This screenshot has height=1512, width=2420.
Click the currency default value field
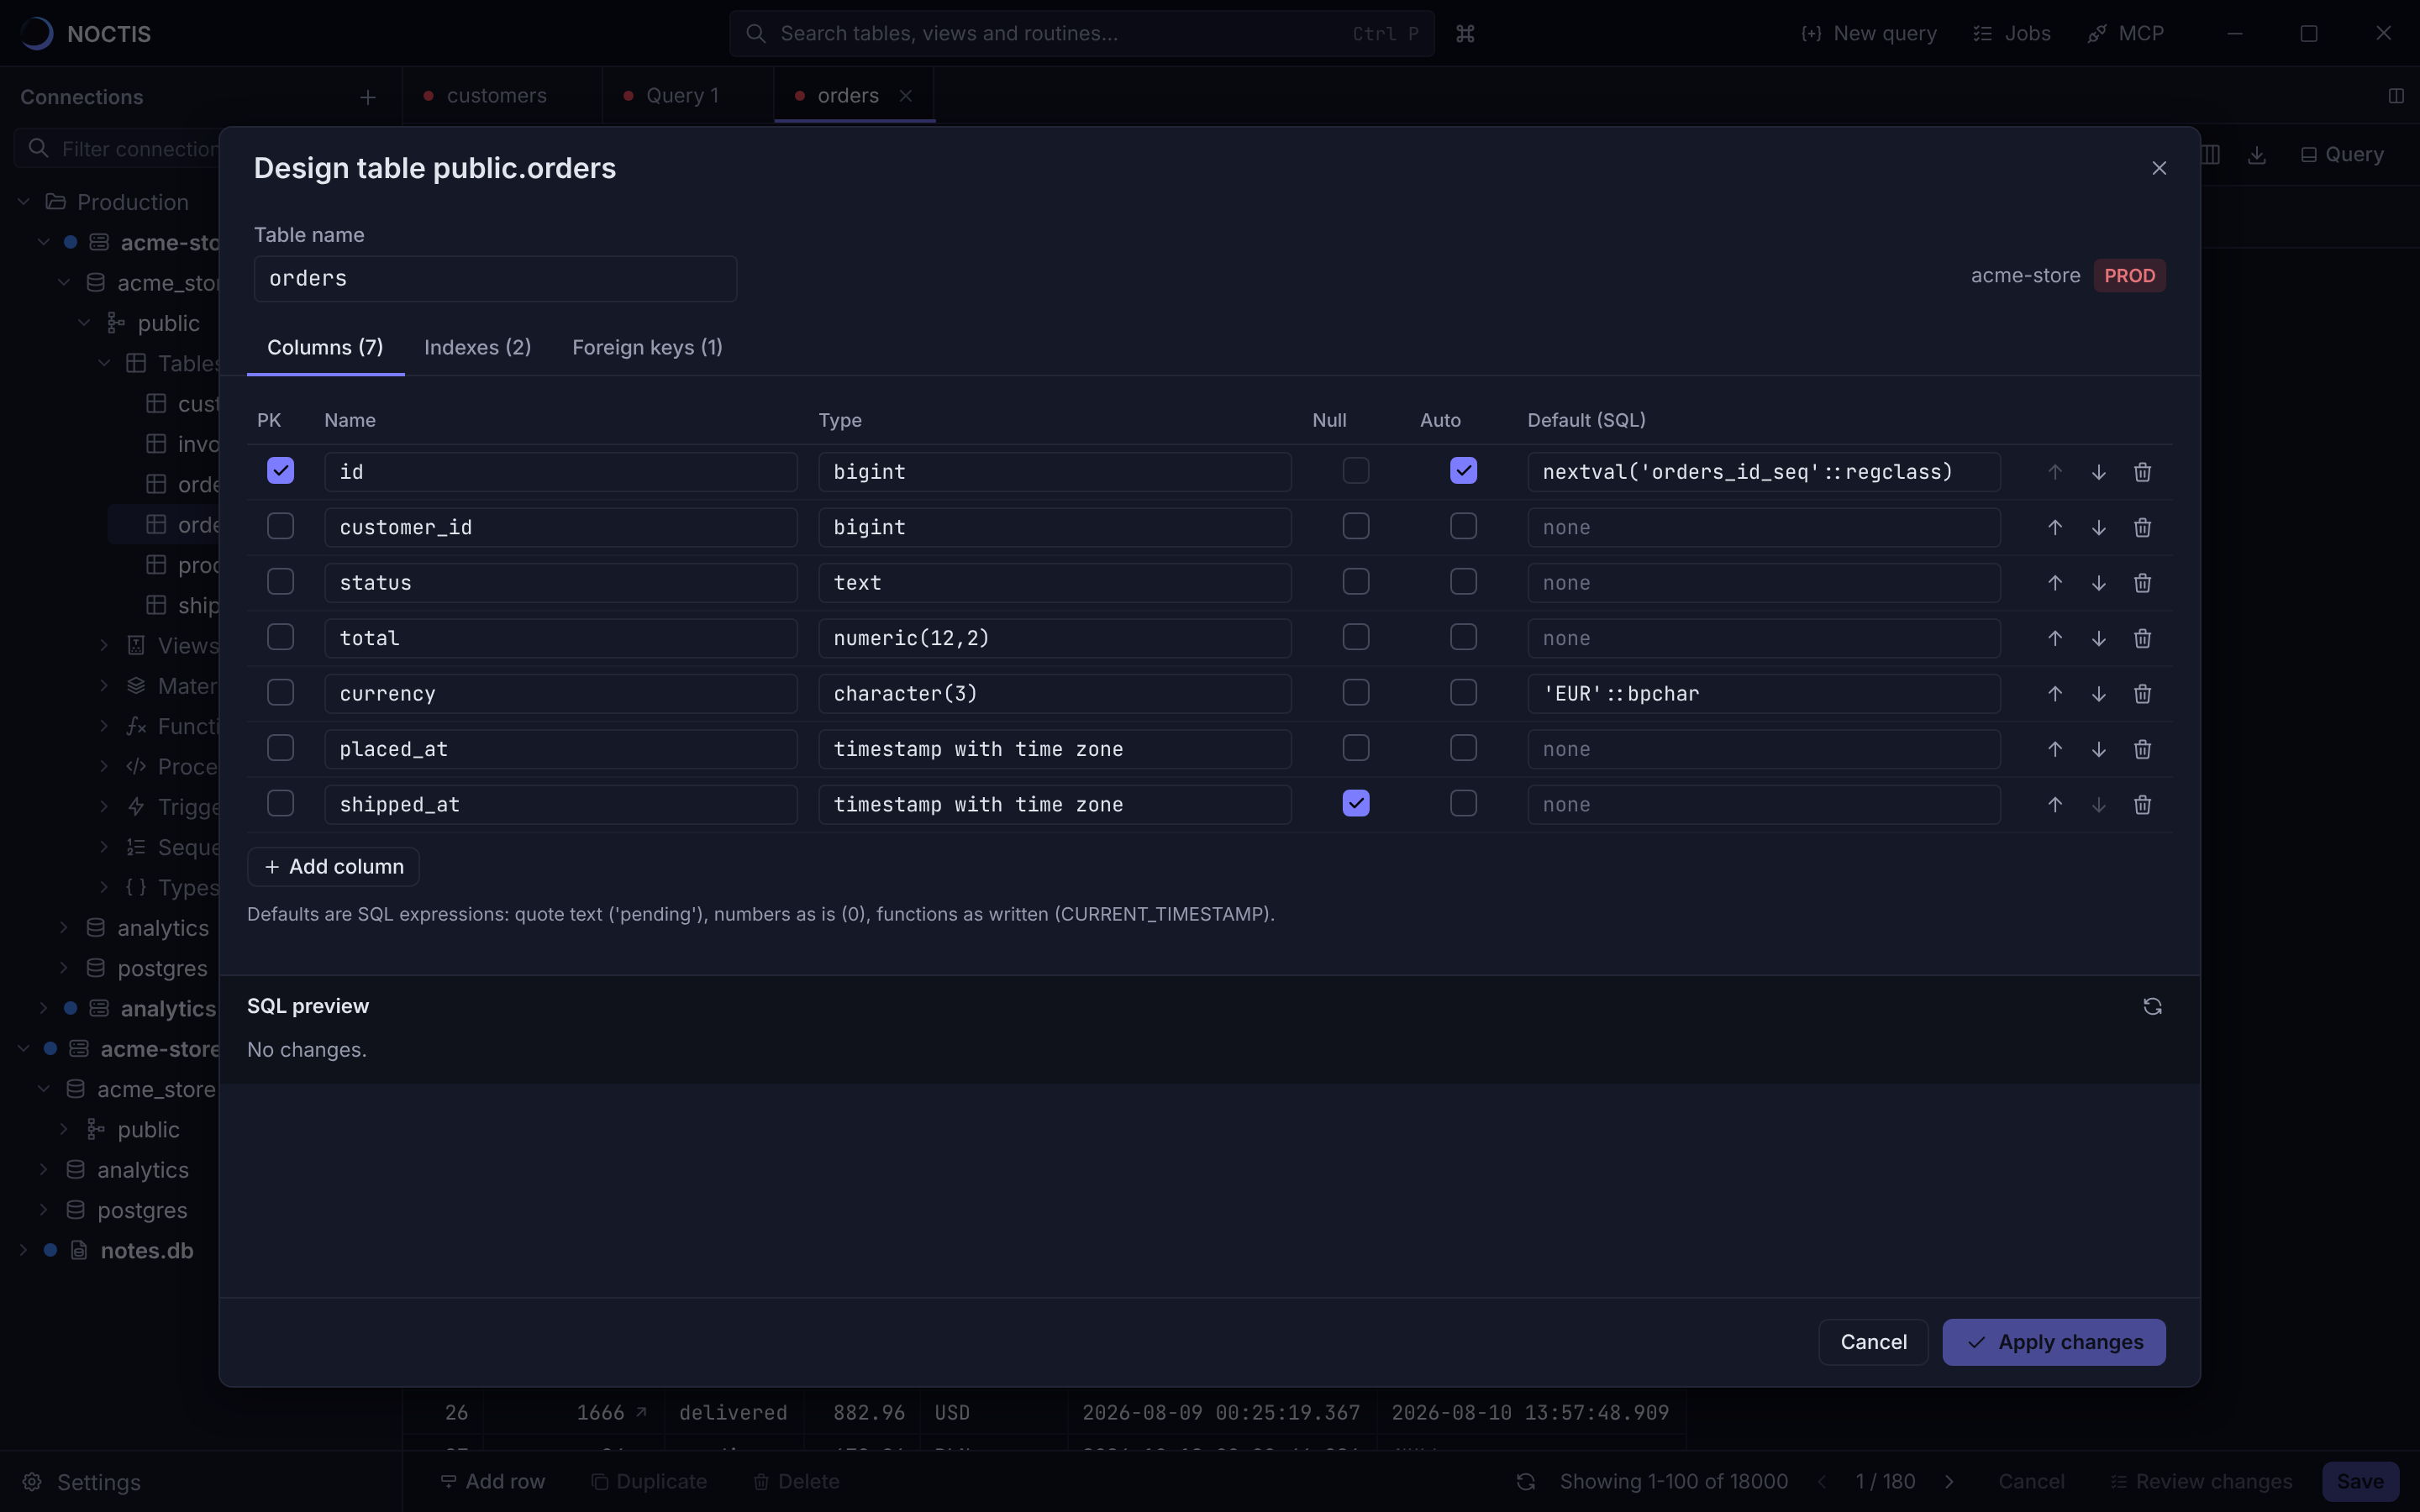(1763, 694)
